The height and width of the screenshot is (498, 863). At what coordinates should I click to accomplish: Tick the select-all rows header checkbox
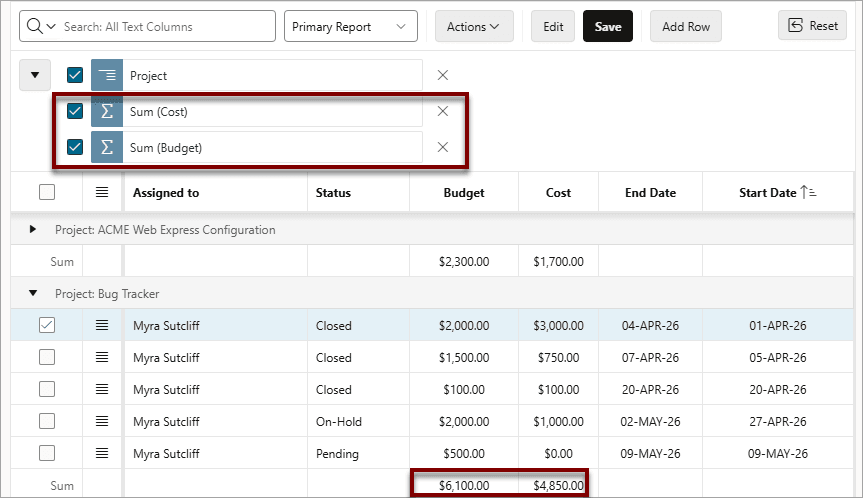click(47, 193)
